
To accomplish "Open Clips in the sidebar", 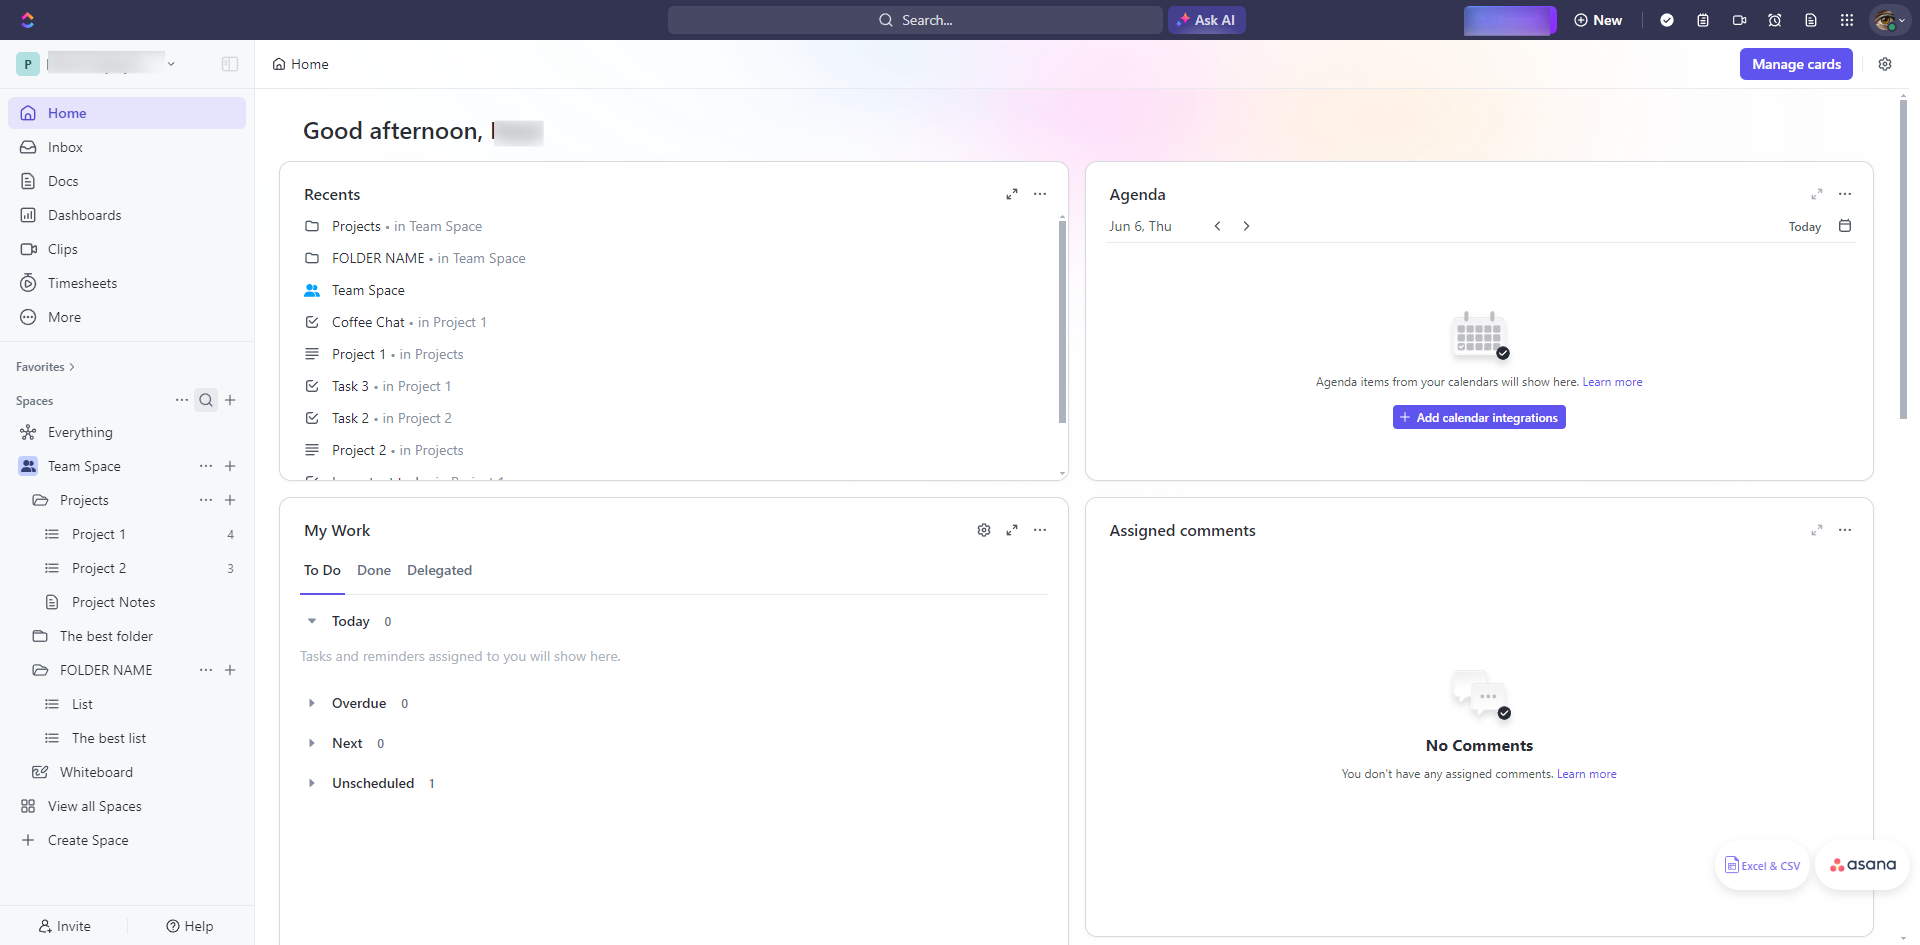I will pos(127,249).
